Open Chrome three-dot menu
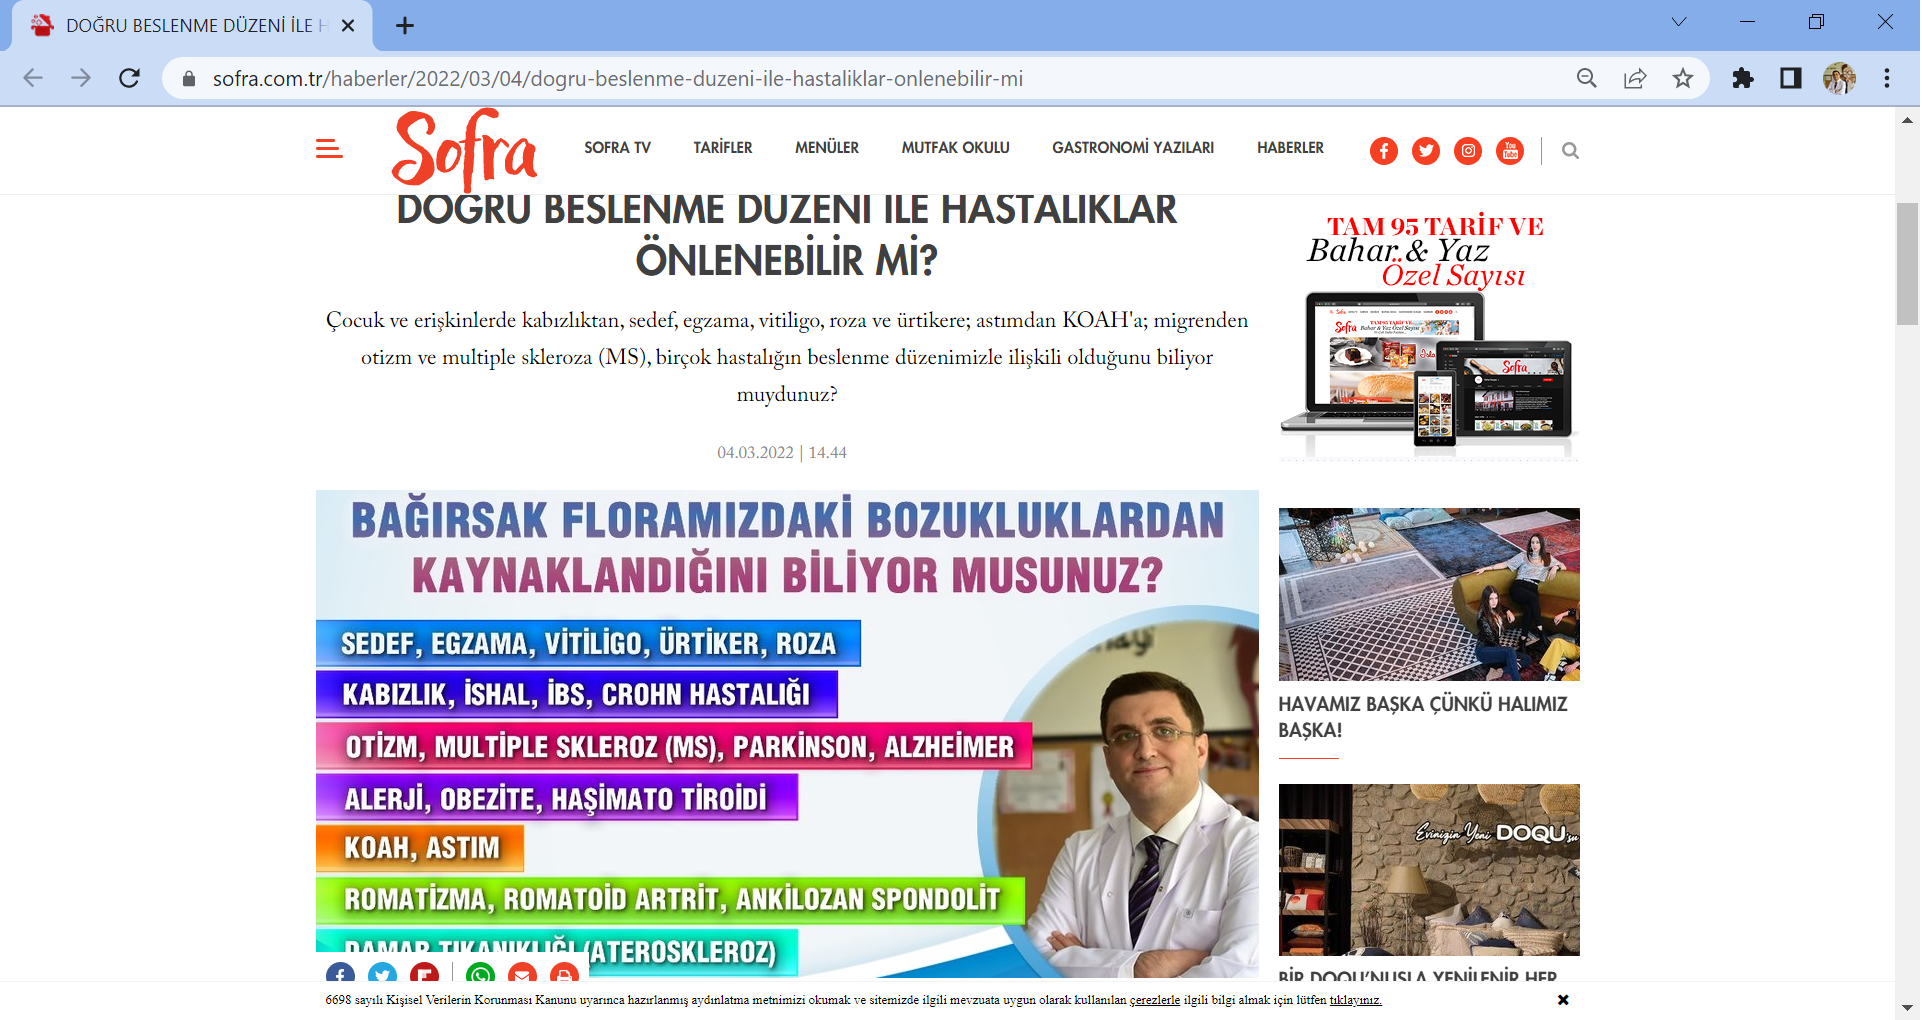Image resolution: width=1922 pixels, height=1020 pixels. [1886, 78]
